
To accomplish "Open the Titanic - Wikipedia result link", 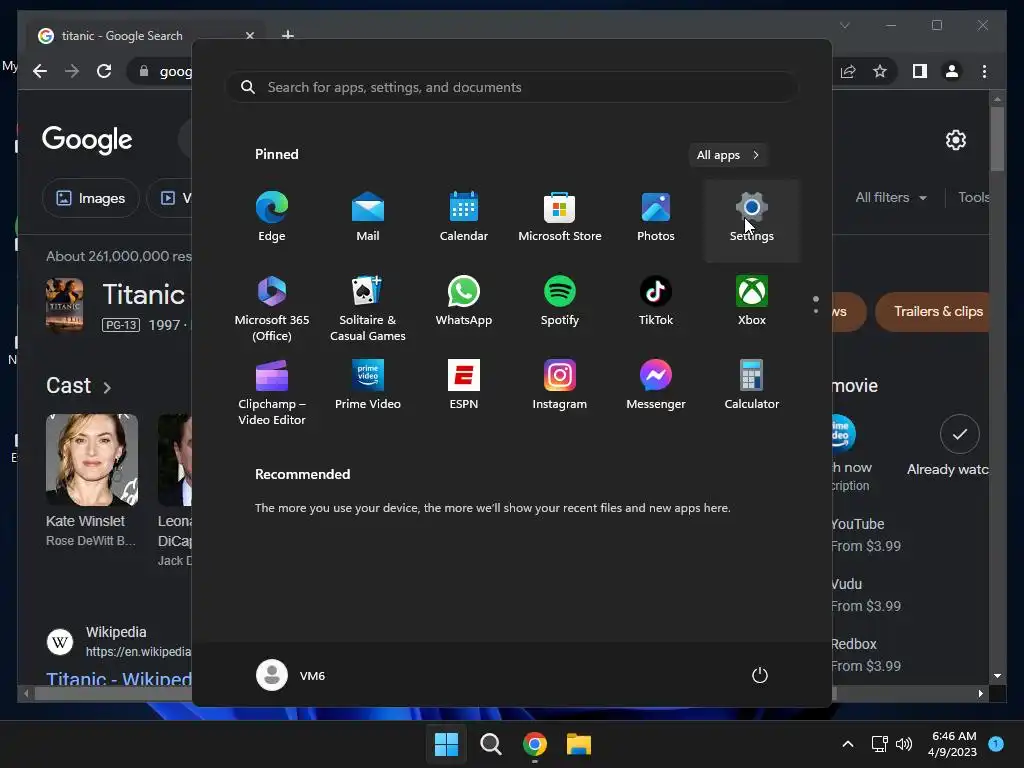I will [120, 679].
